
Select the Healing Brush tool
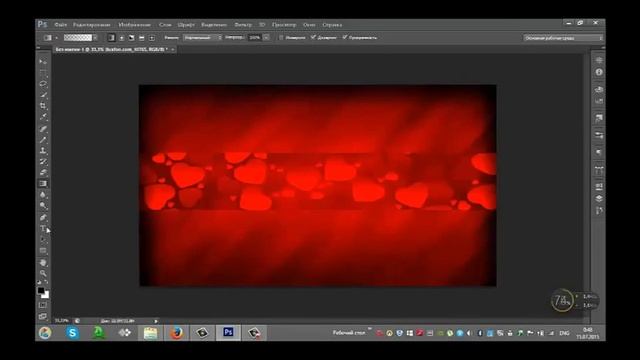tap(43, 129)
